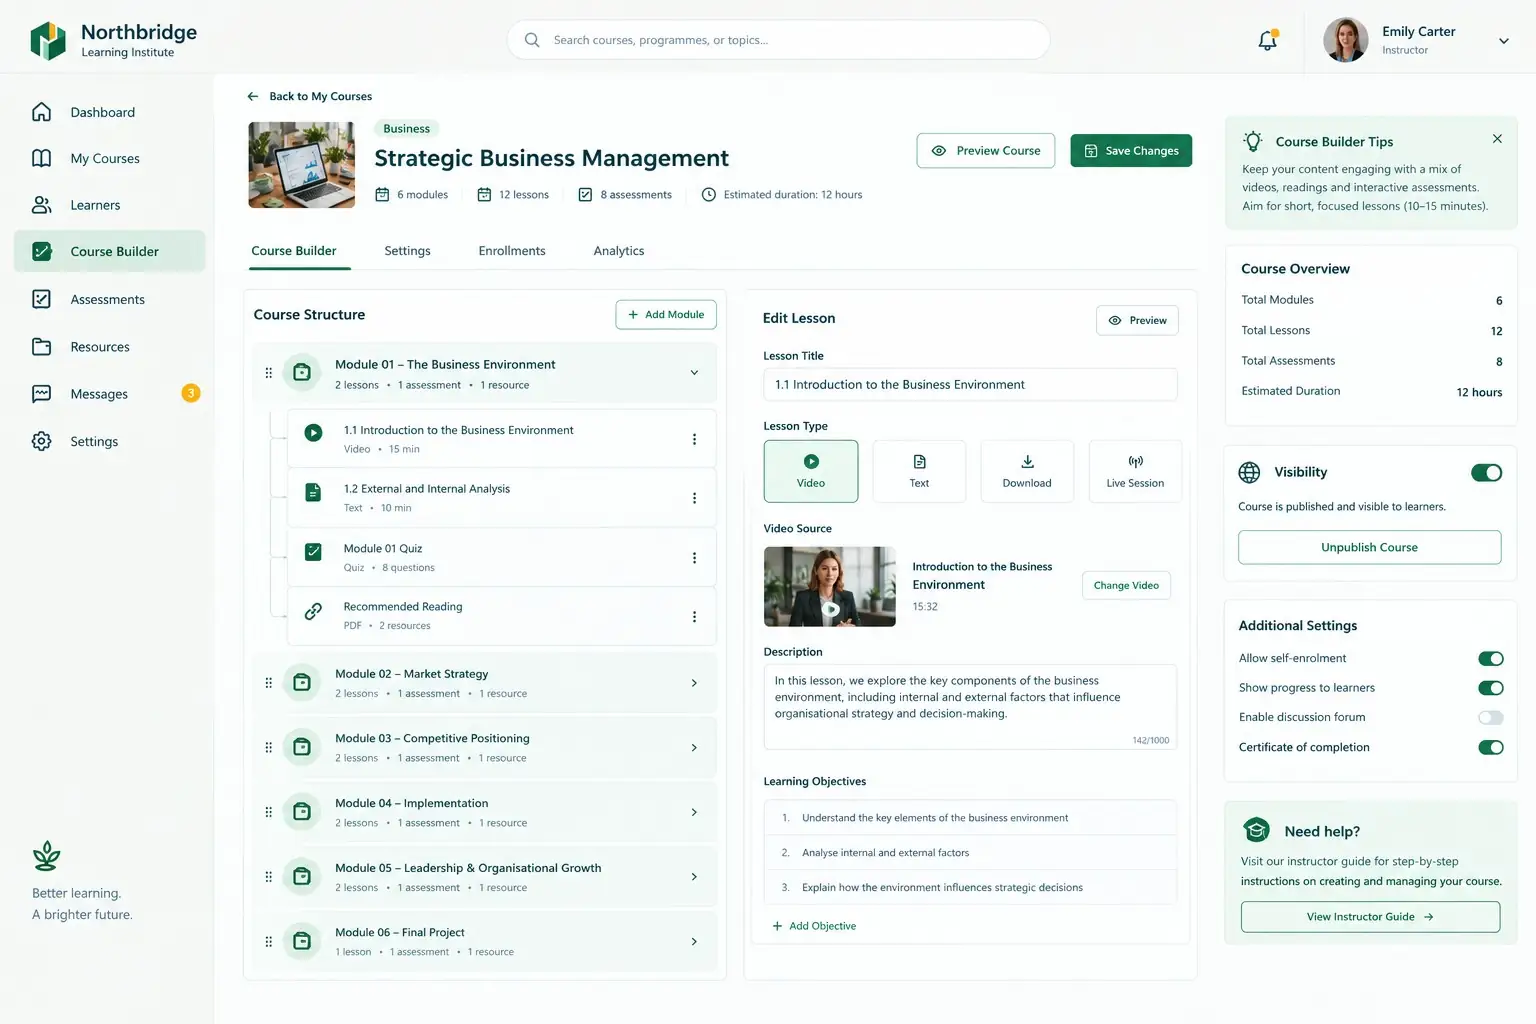The image size is (1536, 1024).
Task: Toggle Allow self-enrolment switch
Action: [1490, 658]
